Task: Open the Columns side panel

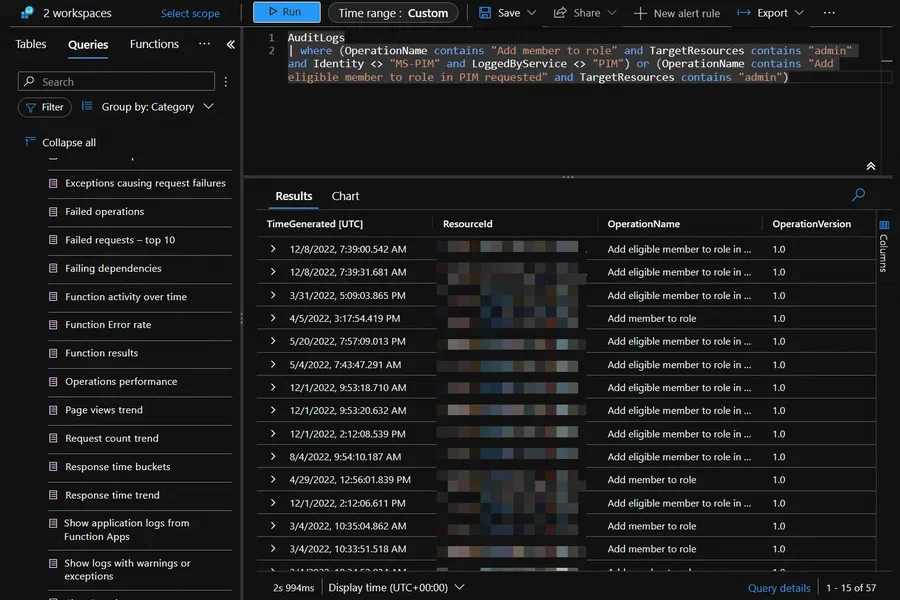Action: [884, 246]
